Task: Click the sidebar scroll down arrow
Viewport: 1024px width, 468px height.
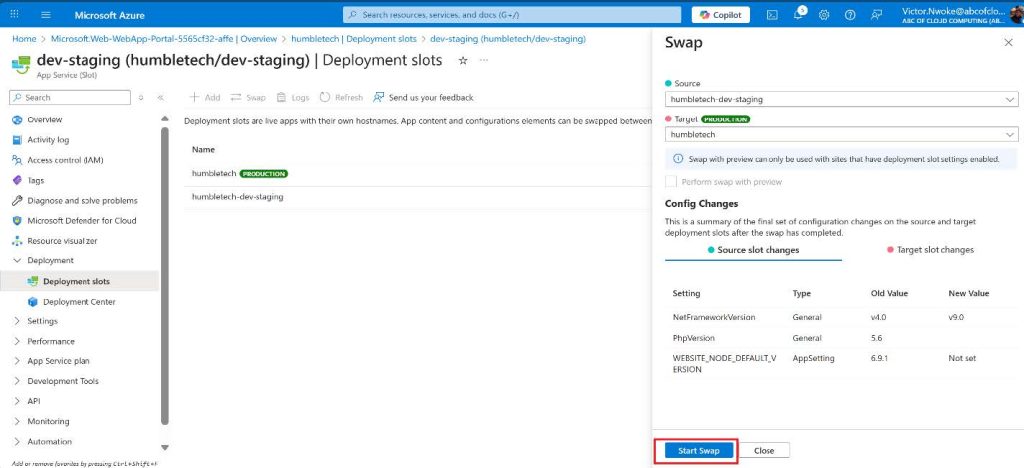Action: (165, 448)
